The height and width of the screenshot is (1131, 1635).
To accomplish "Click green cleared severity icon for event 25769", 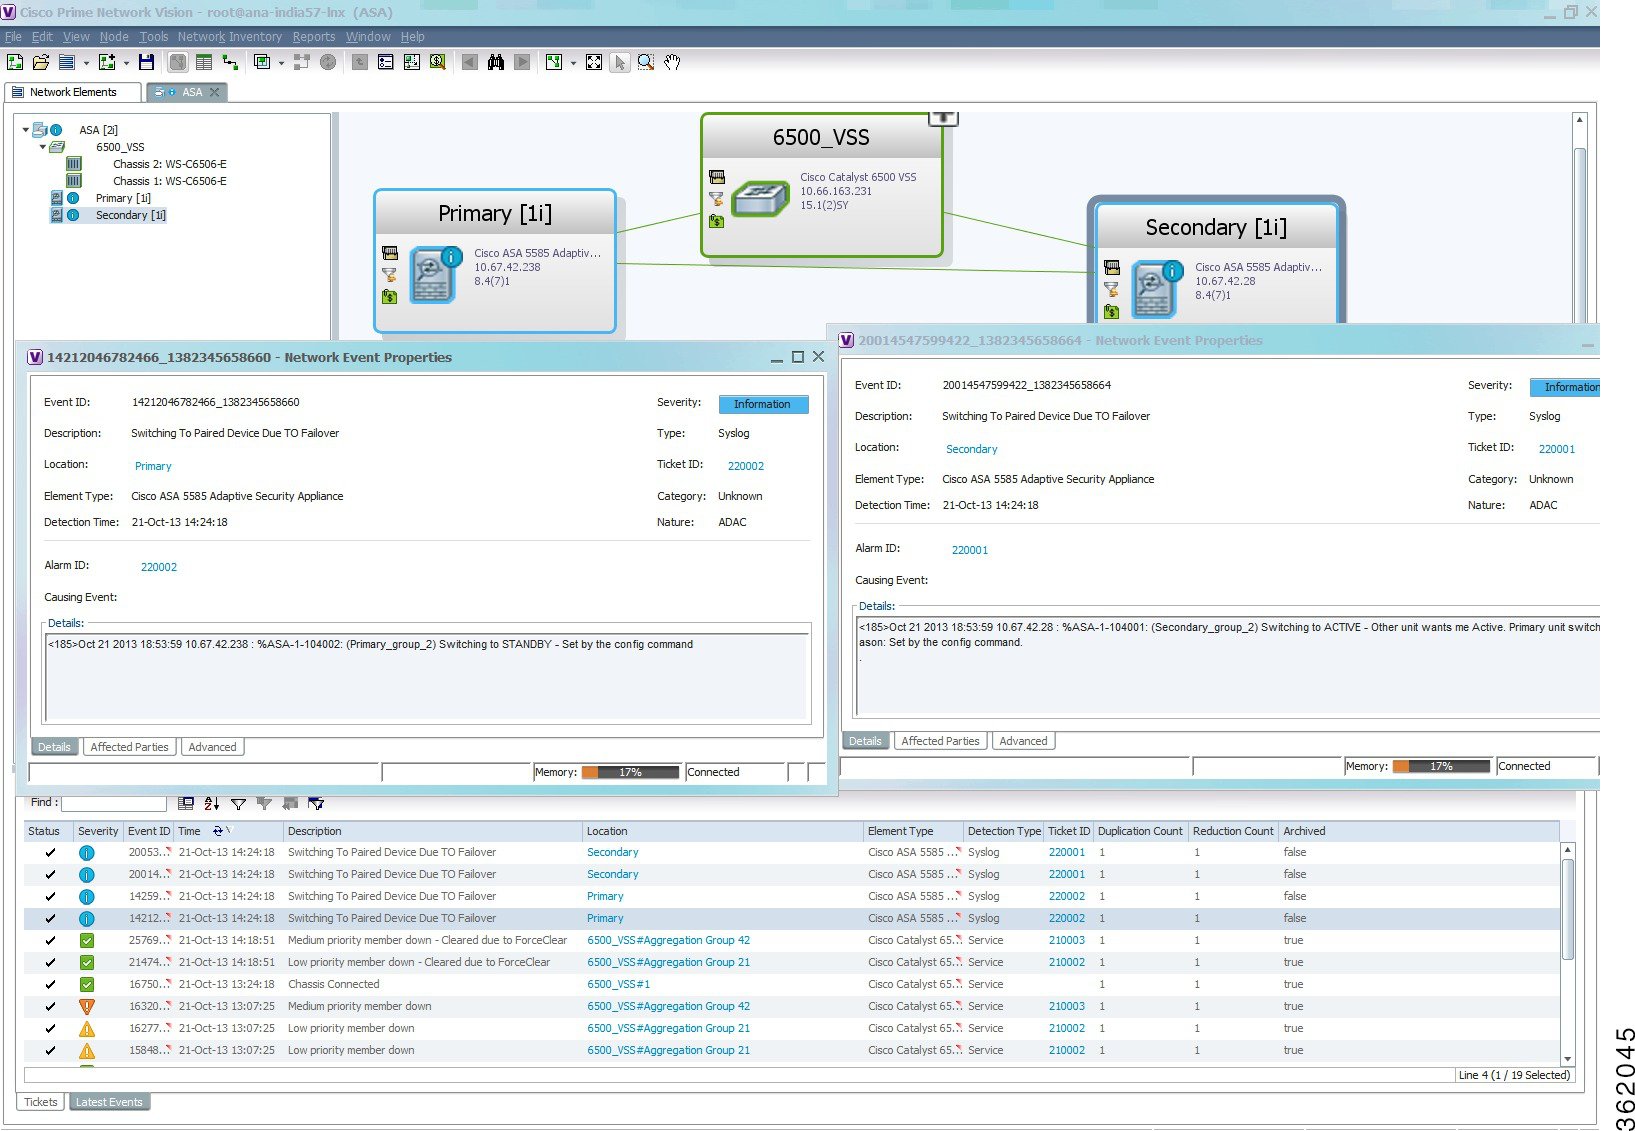I will click(x=87, y=940).
